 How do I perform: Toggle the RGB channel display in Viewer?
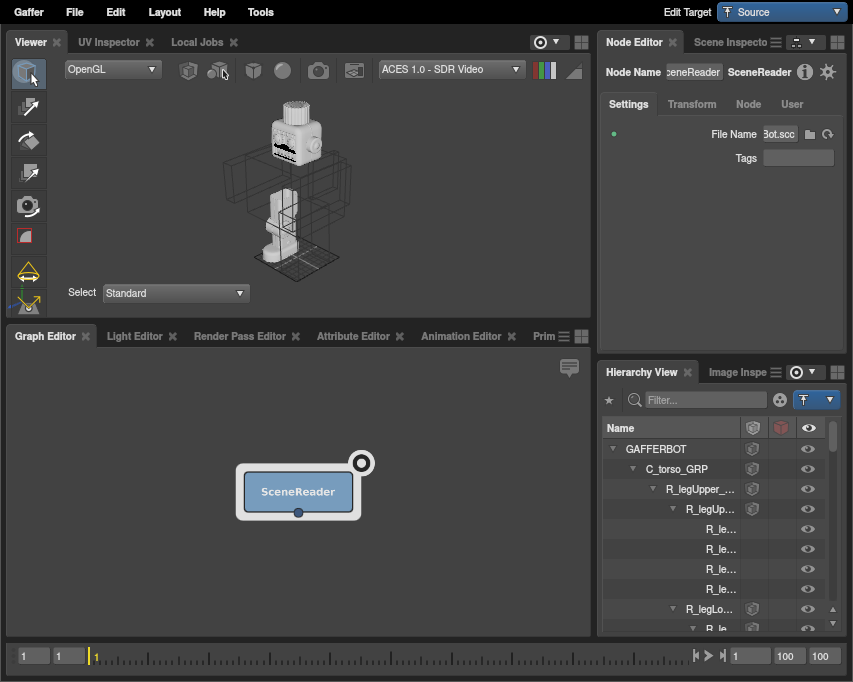pyautogui.click(x=545, y=70)
